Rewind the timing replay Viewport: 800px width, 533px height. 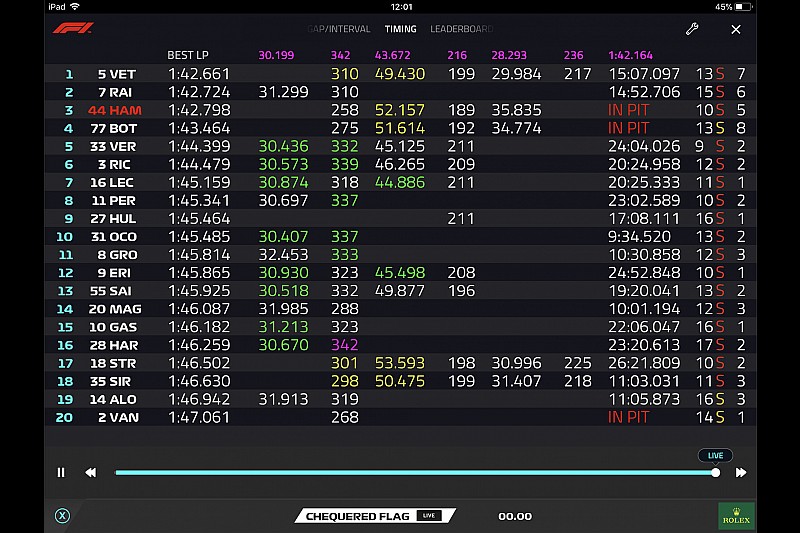90,473
